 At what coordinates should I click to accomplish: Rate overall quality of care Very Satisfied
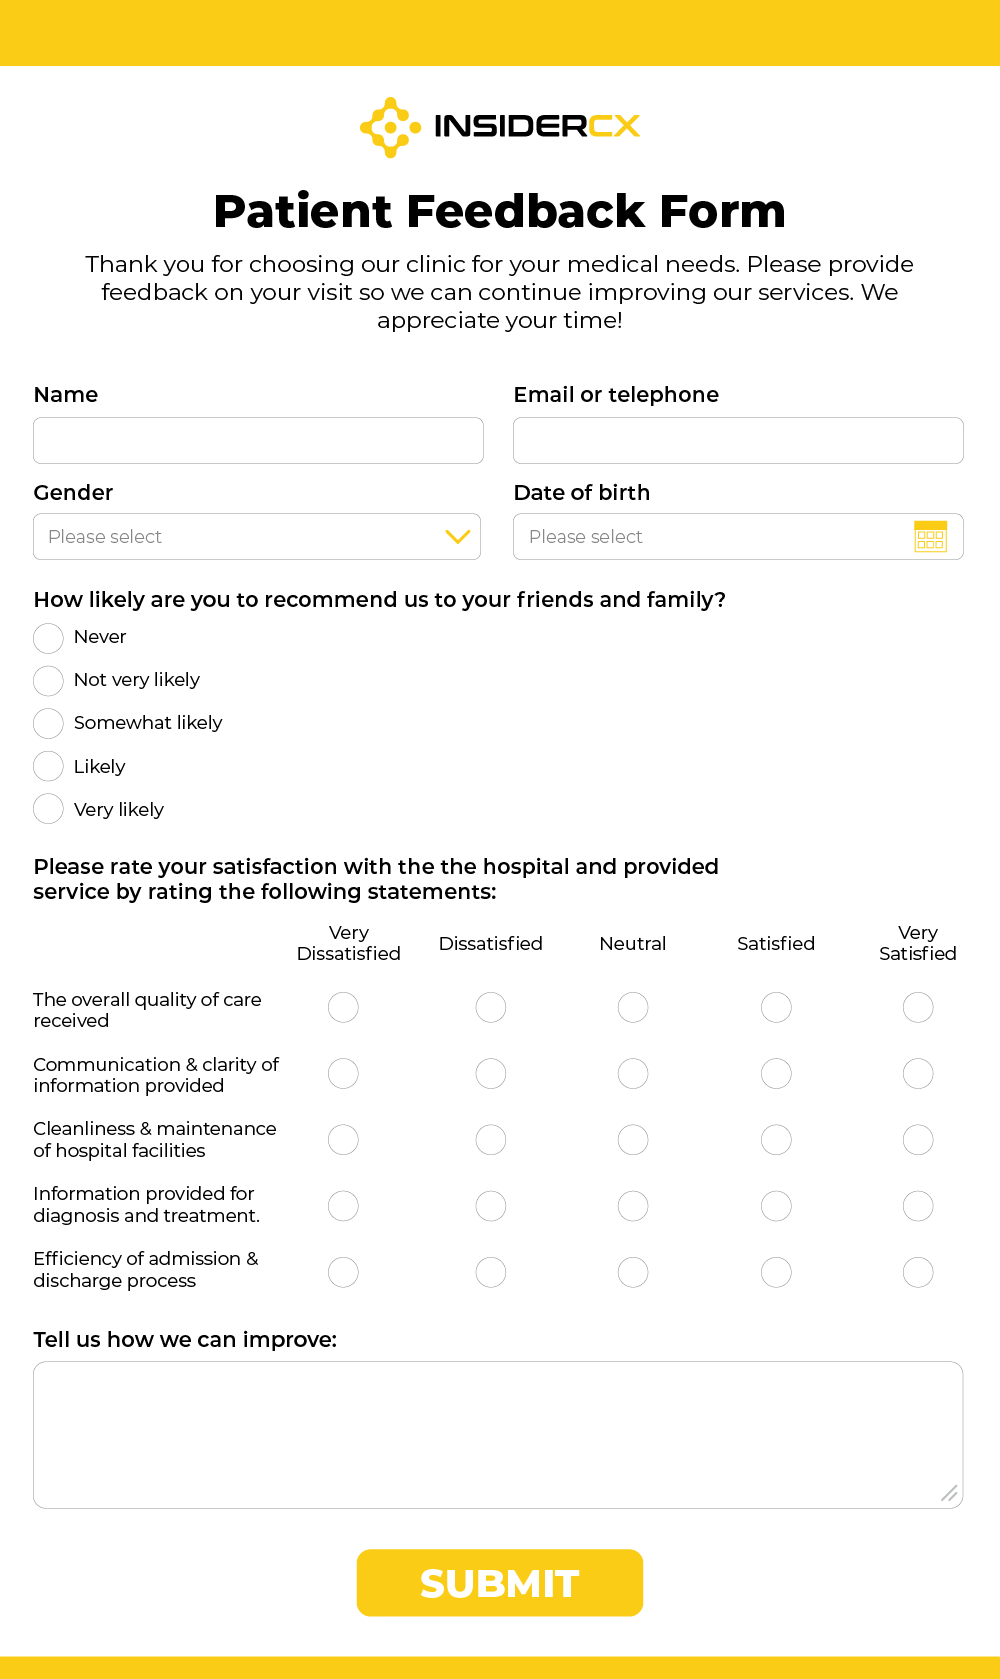point(918,1007)
